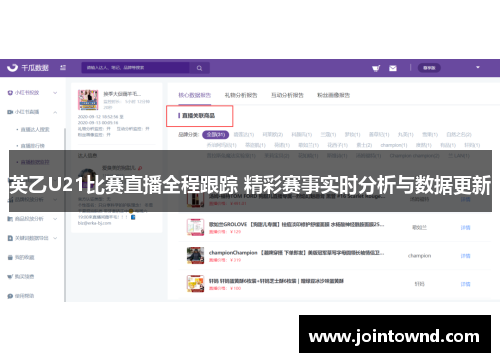This screenshot has width=500, height=362.
Task: Click the search magnifier icon
Action: pyautogui.click(x=199, y=68)
